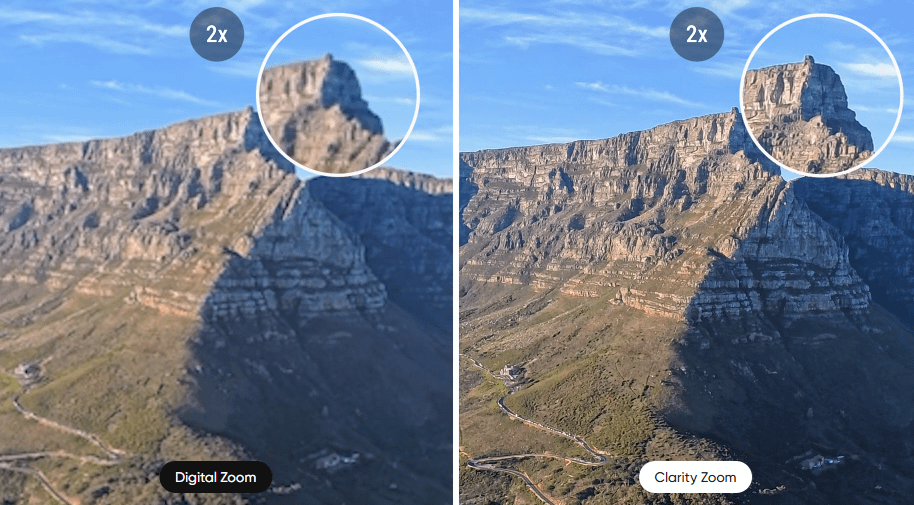
Task: Click inside the blurry magnifier circle preview
Action: (x=338, y=94)
